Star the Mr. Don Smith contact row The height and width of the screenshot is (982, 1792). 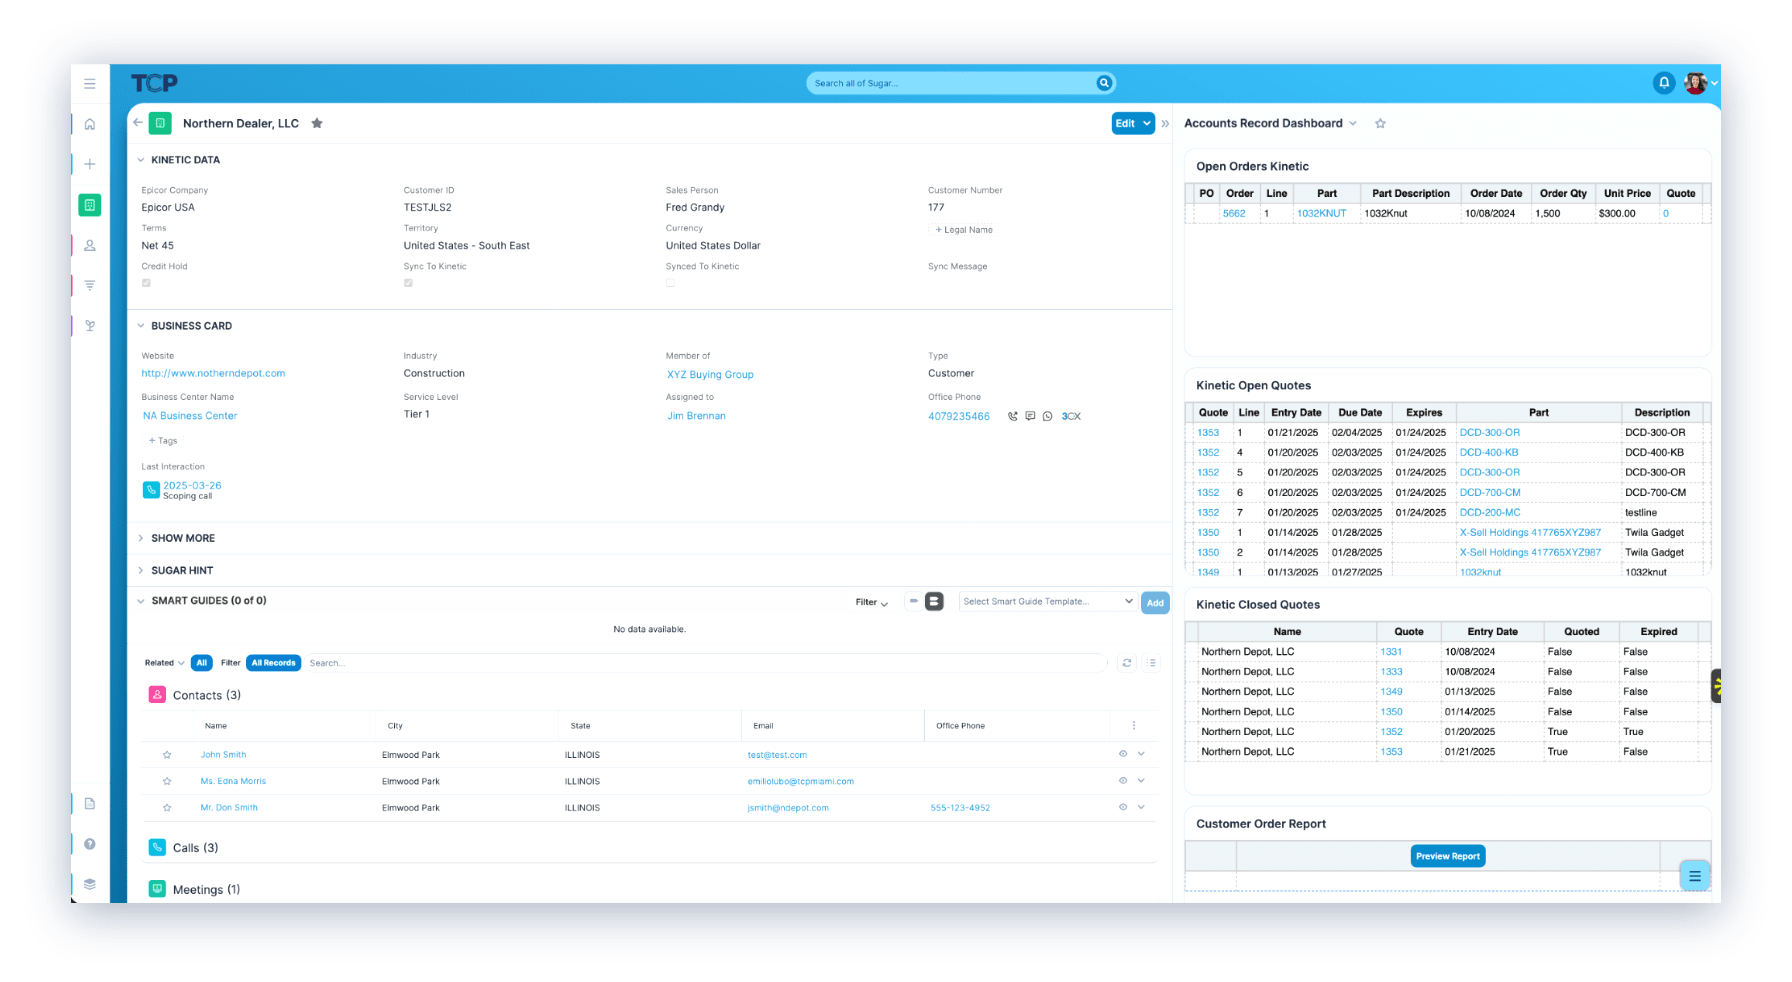click(167, 808)
